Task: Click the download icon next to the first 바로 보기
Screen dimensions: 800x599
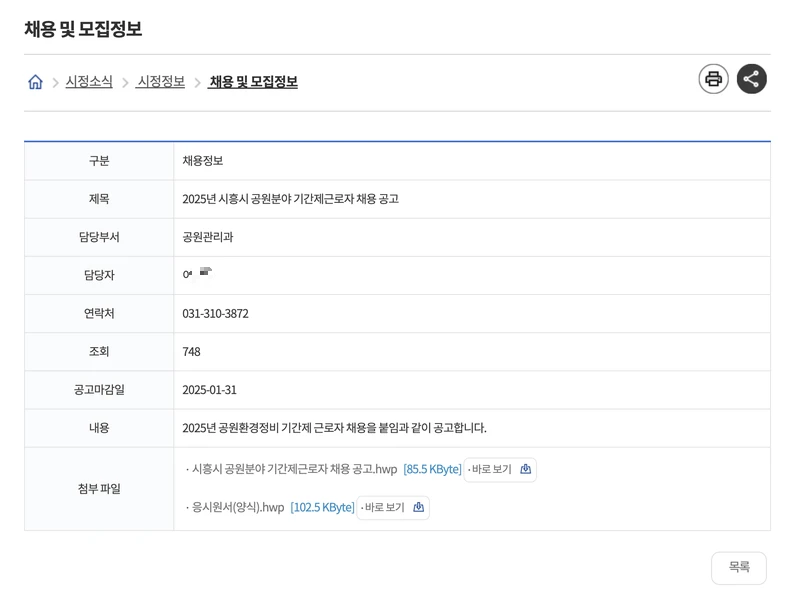Action: pyautogui.click(x=527, y=469)
